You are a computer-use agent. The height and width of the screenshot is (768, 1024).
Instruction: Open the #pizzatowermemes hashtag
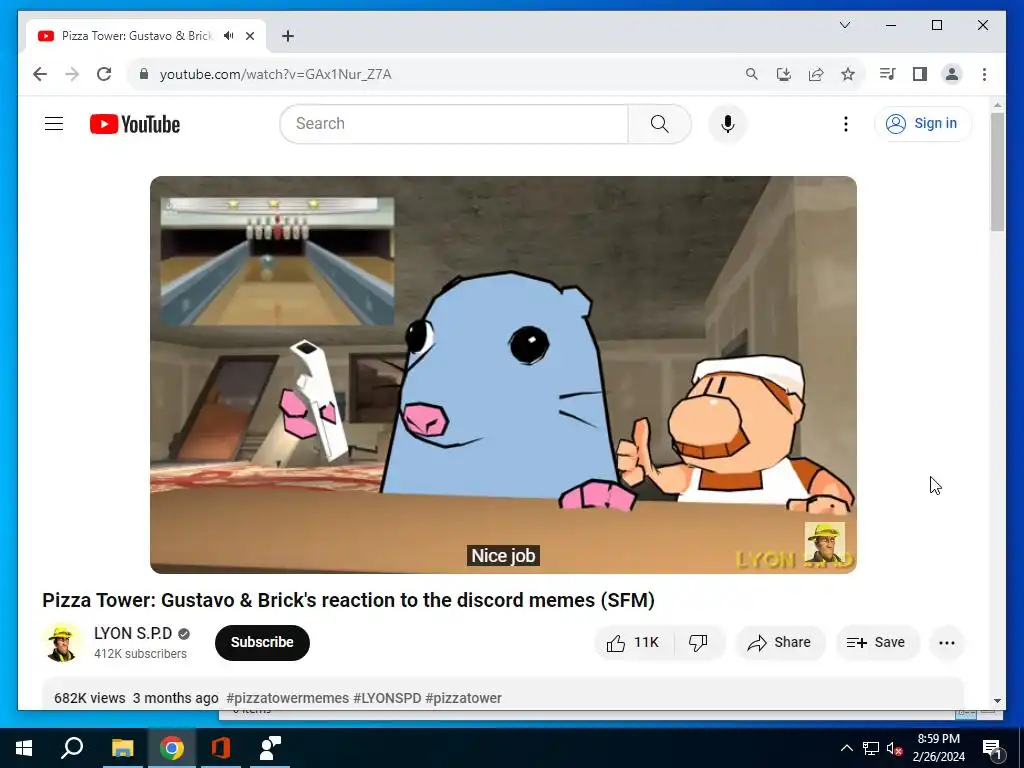pos(287,698)
